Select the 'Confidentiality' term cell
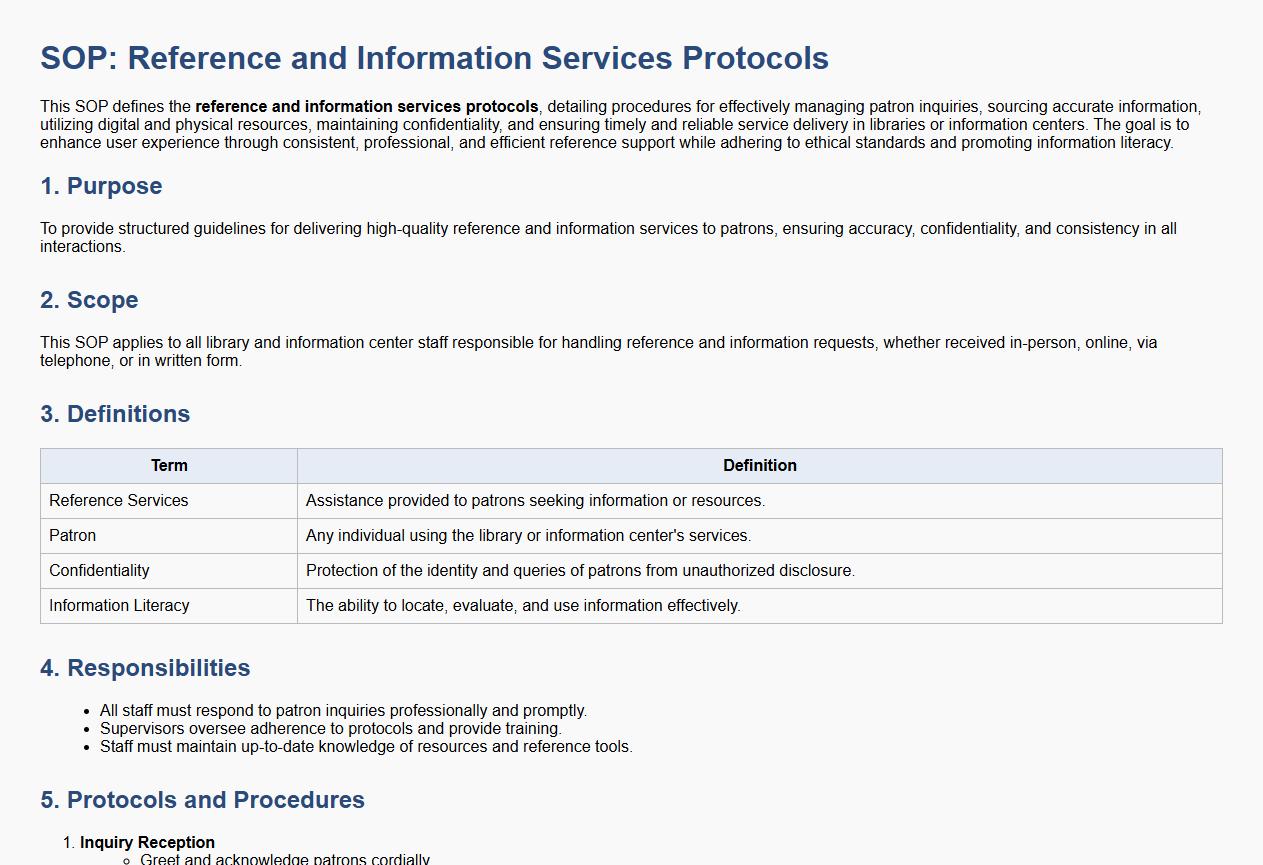 (99, 571)
